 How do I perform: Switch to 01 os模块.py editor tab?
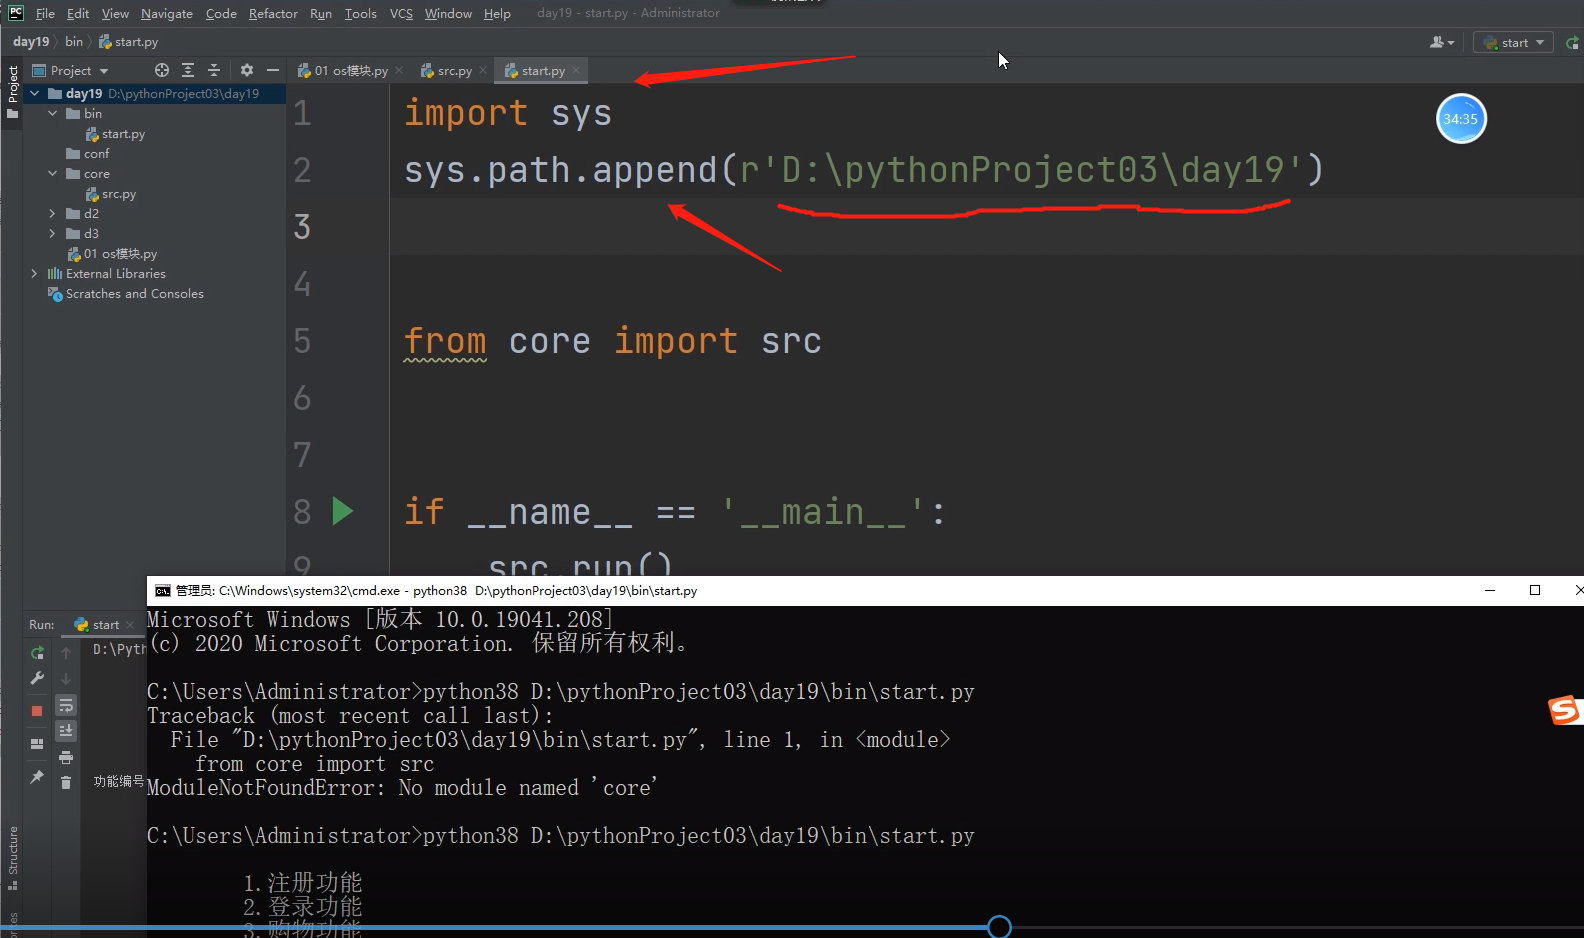pos(350,70)
